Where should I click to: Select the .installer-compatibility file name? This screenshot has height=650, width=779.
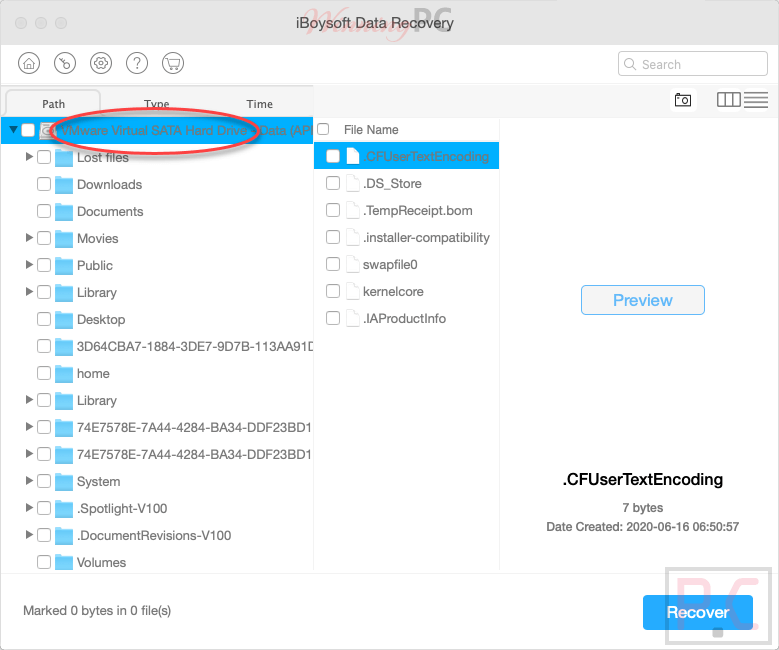point(426,238)
